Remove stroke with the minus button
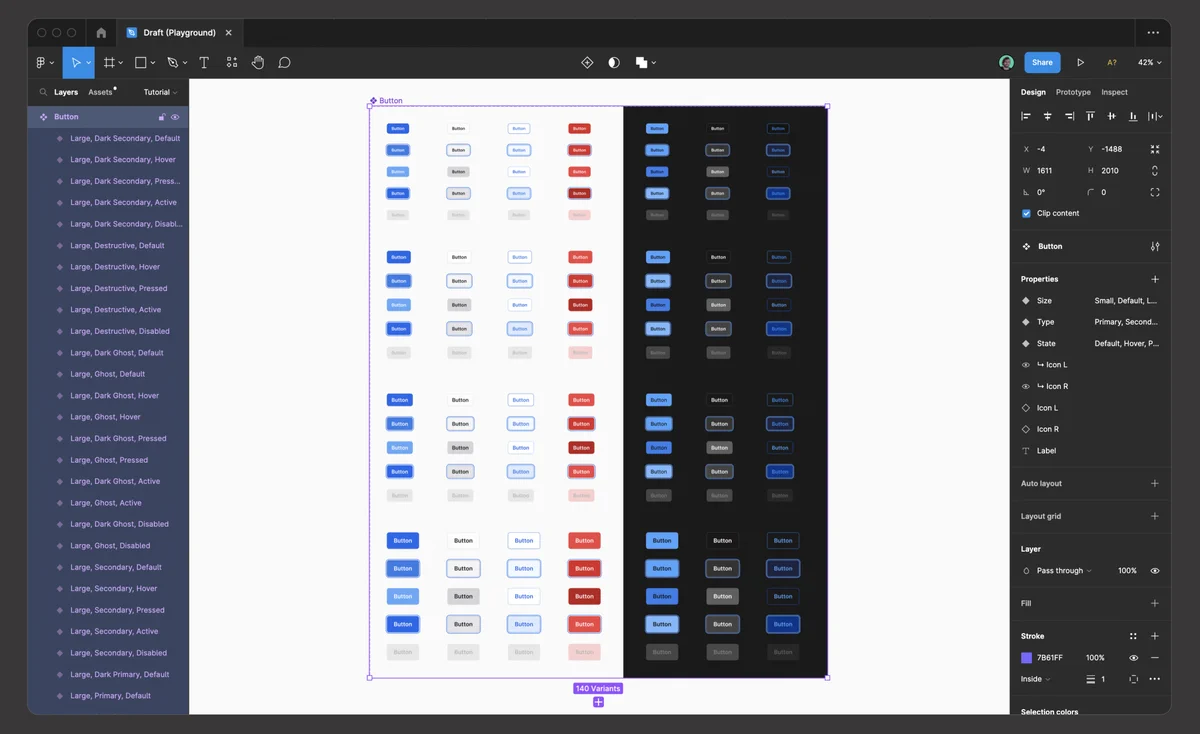 [x=1155, y=658]
